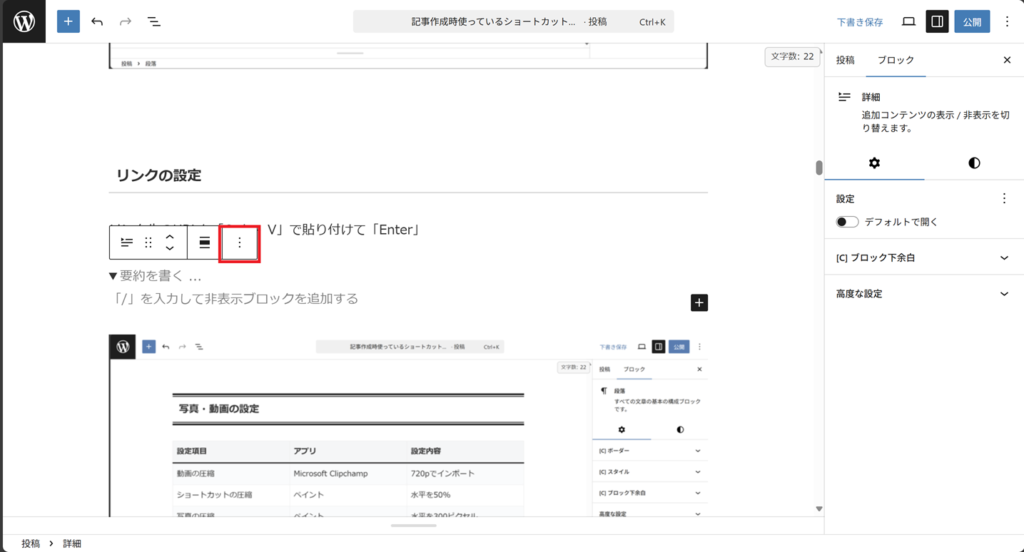Expand the 高度な設定 section
Image resolution: width=1024 pixels, height=552 pixels.
[1004, 294]
